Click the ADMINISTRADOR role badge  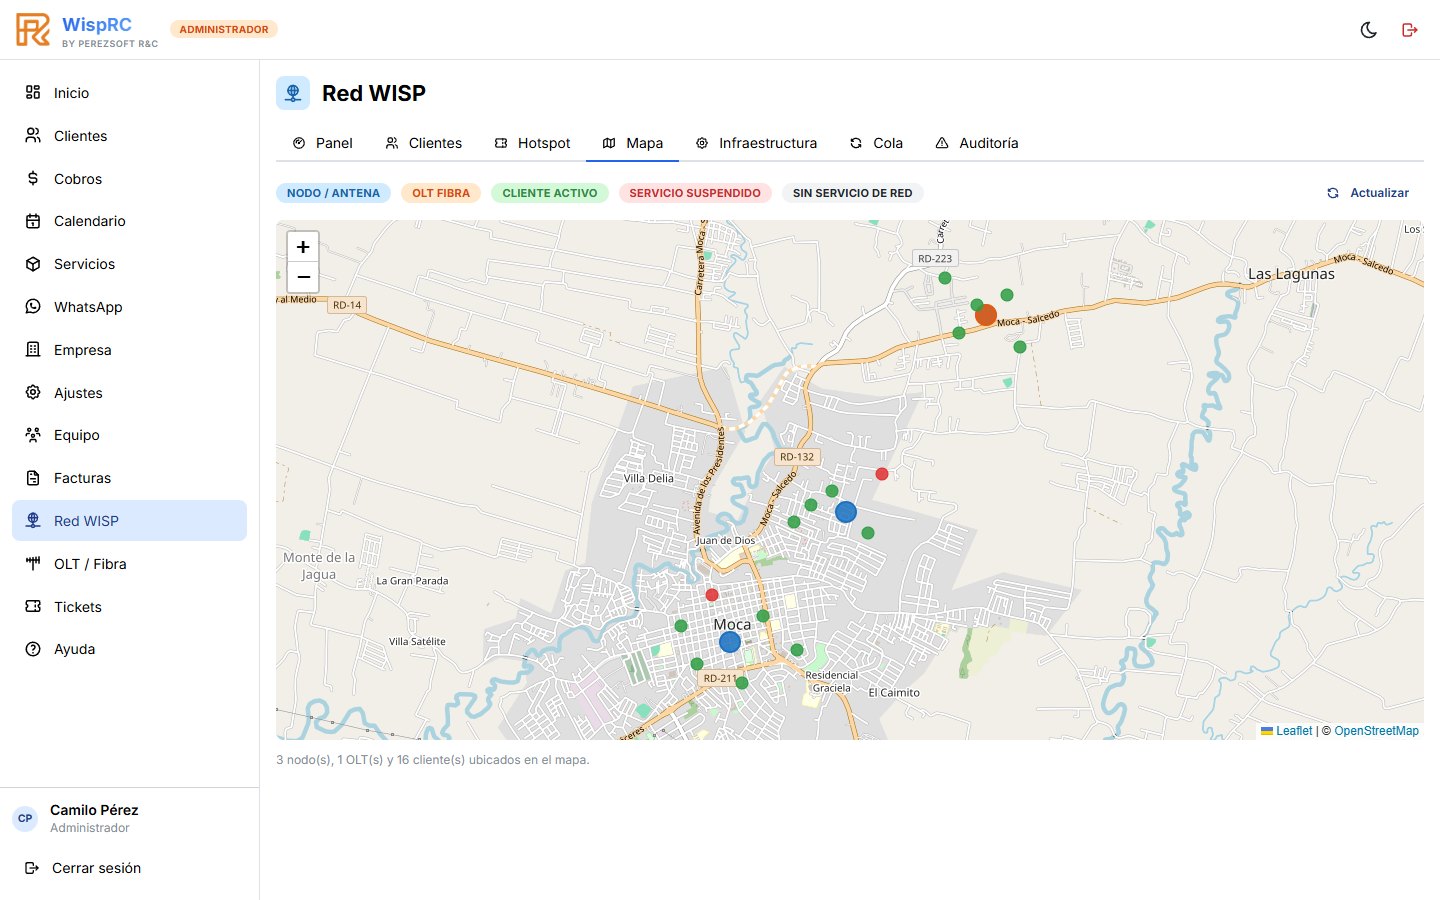(224, 29)
